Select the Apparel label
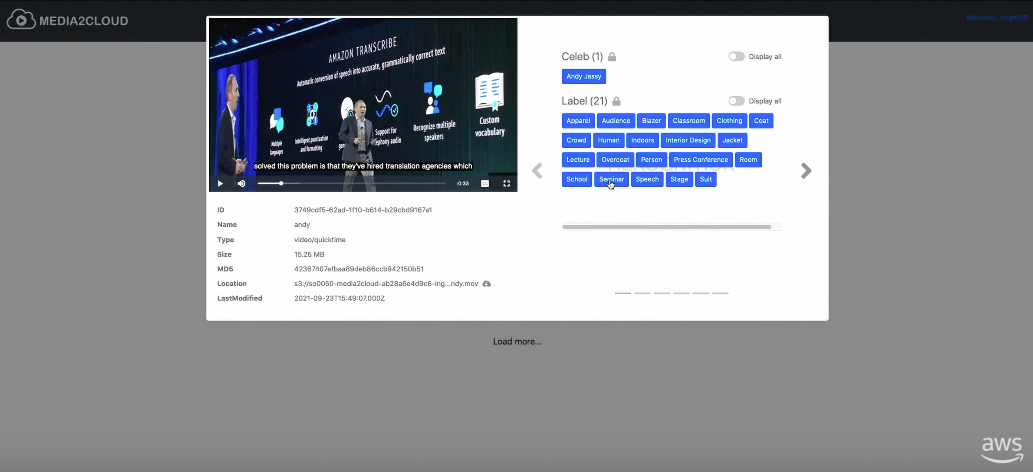 pyautogui.click(x=578, y=121)
